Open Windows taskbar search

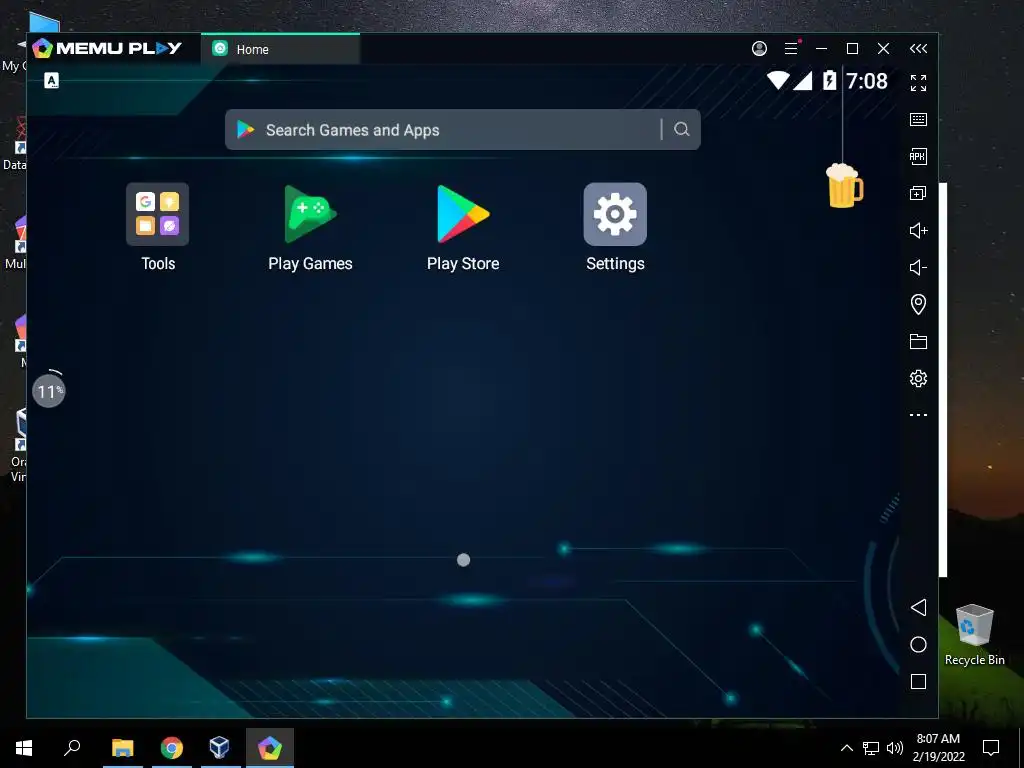(72, 748)
